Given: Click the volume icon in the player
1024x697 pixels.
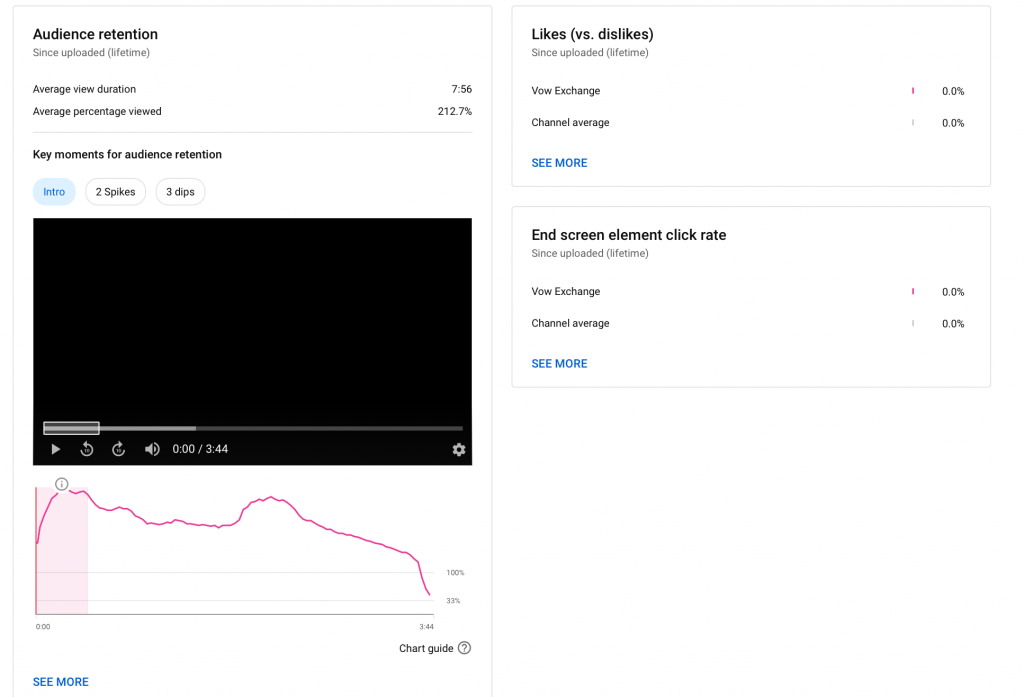Looking at the screenshot, I should (152, 449).
